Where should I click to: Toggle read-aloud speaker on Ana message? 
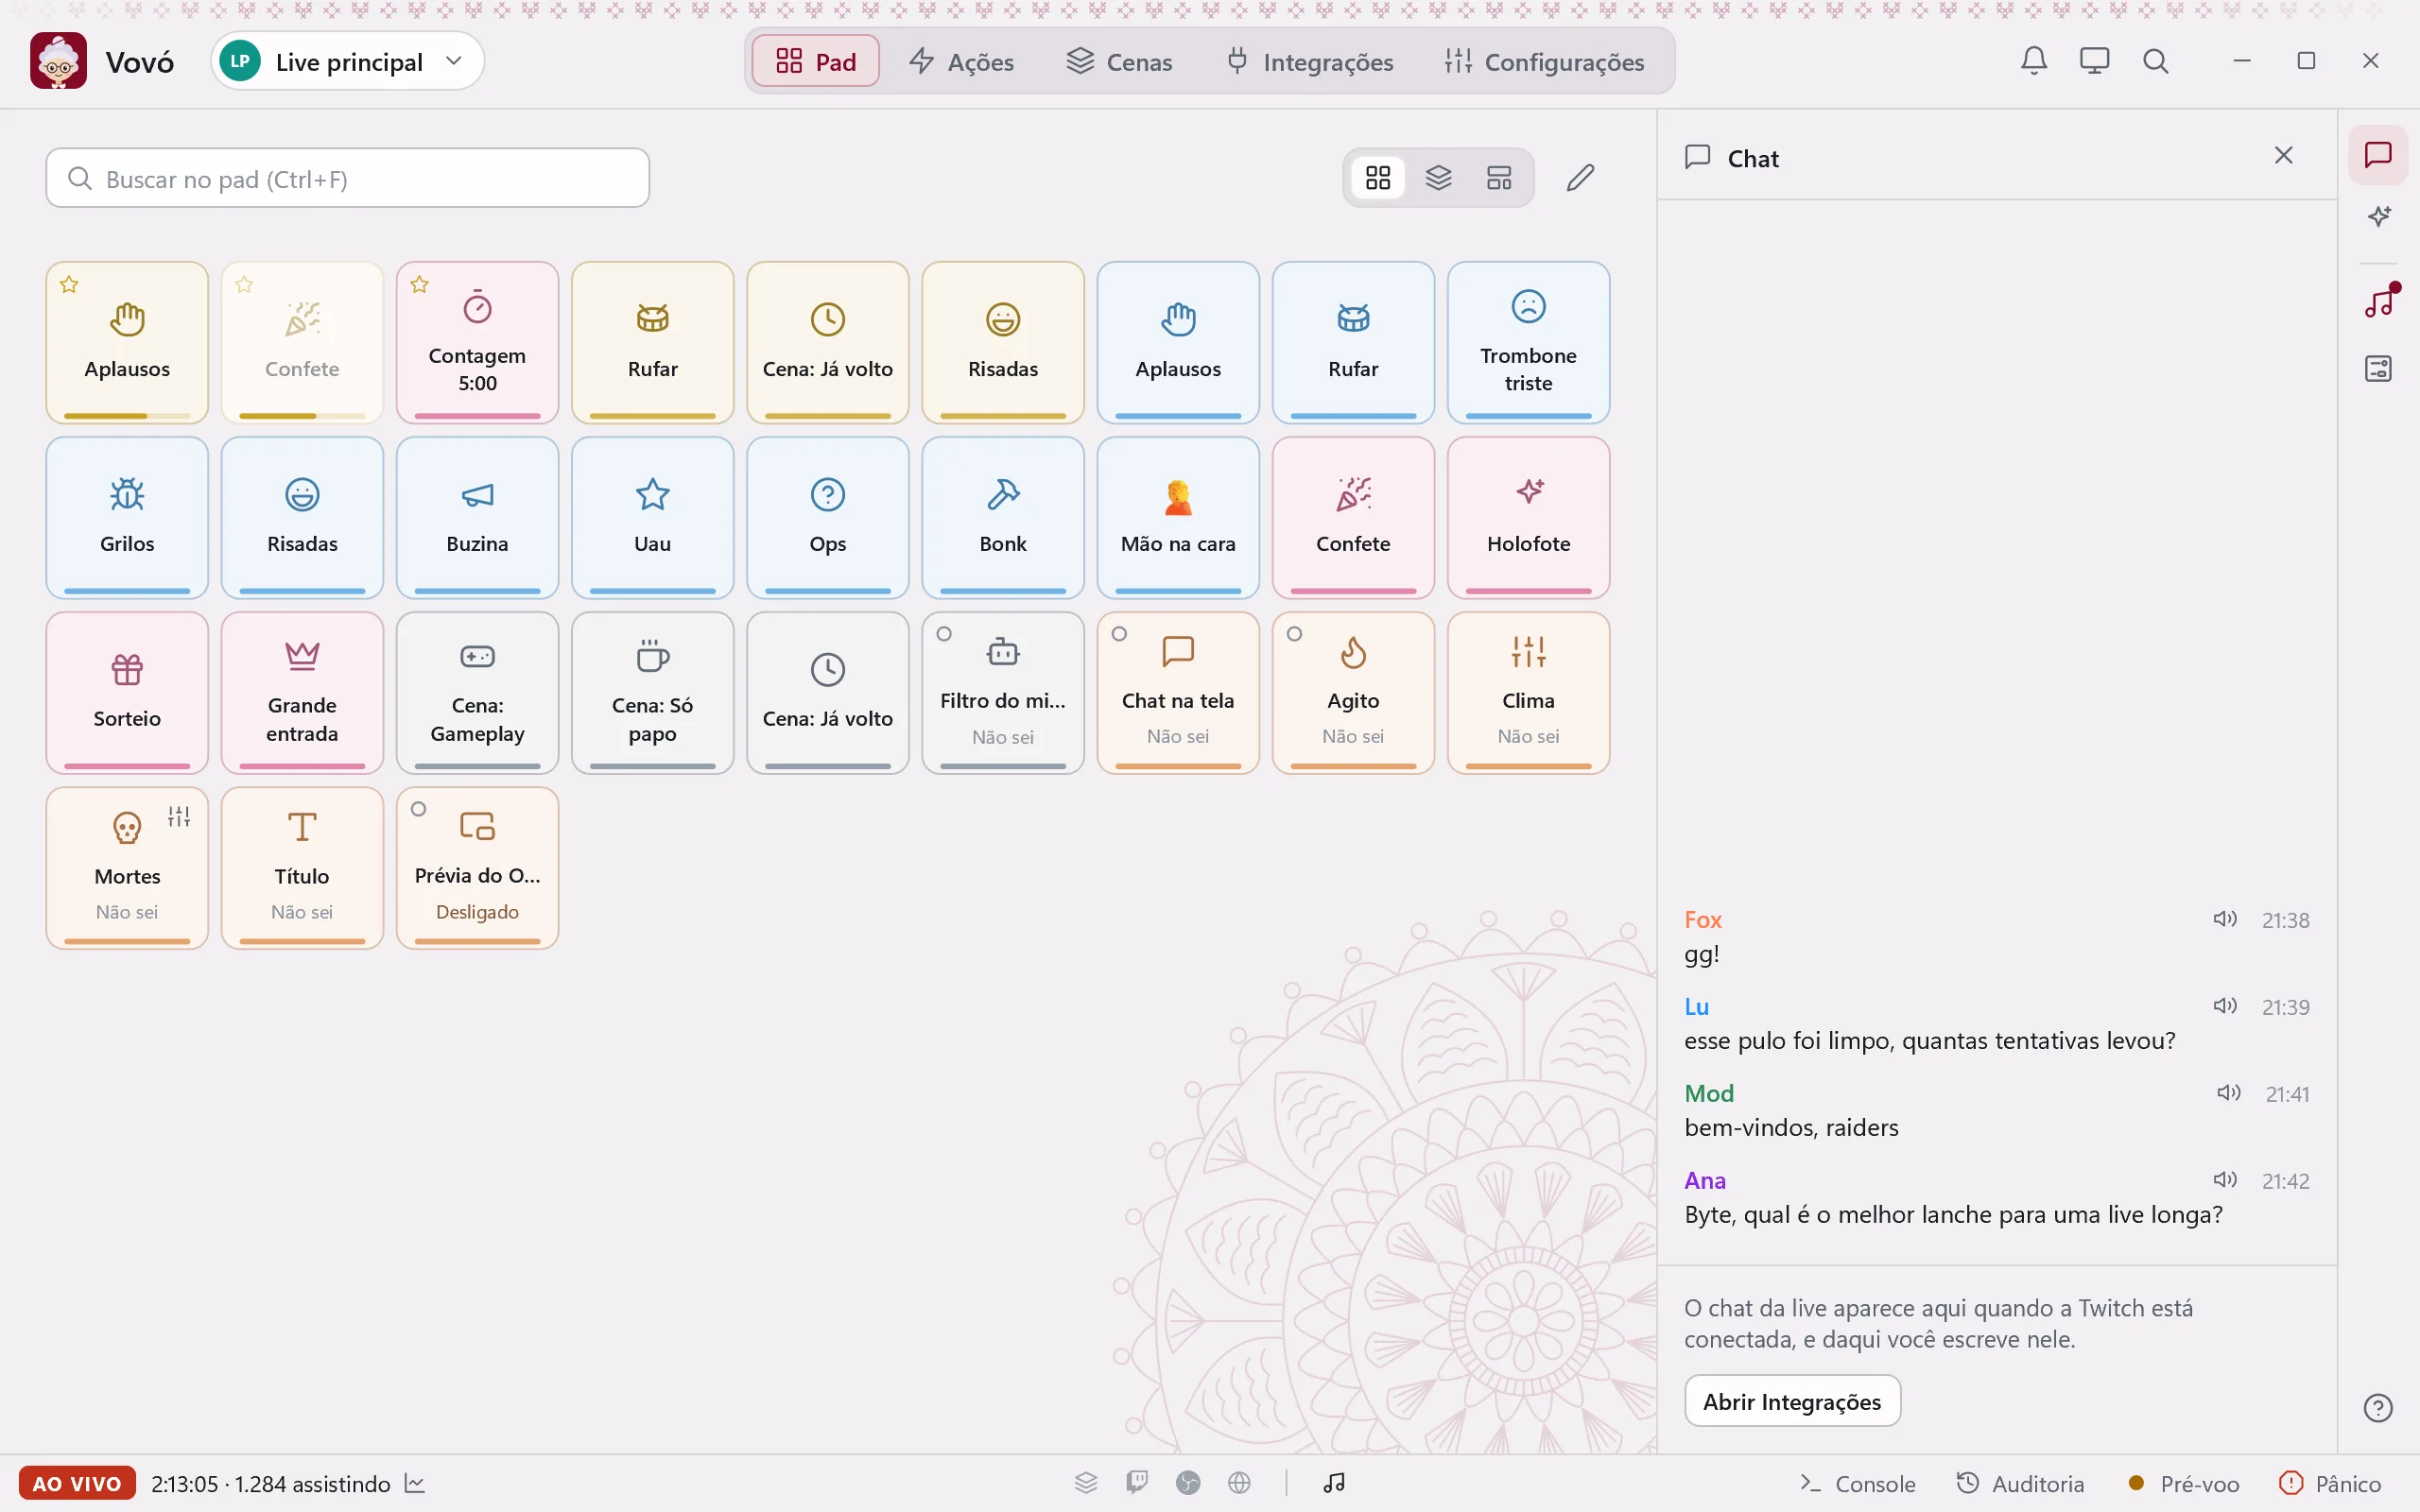tap(2224, 1180)
